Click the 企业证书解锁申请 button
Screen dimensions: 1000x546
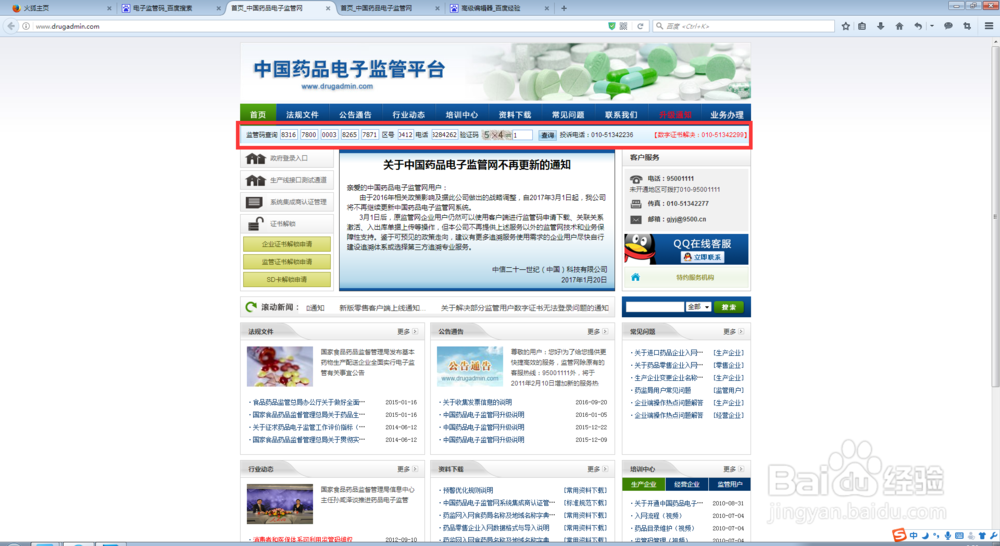(x=287, y=244)
